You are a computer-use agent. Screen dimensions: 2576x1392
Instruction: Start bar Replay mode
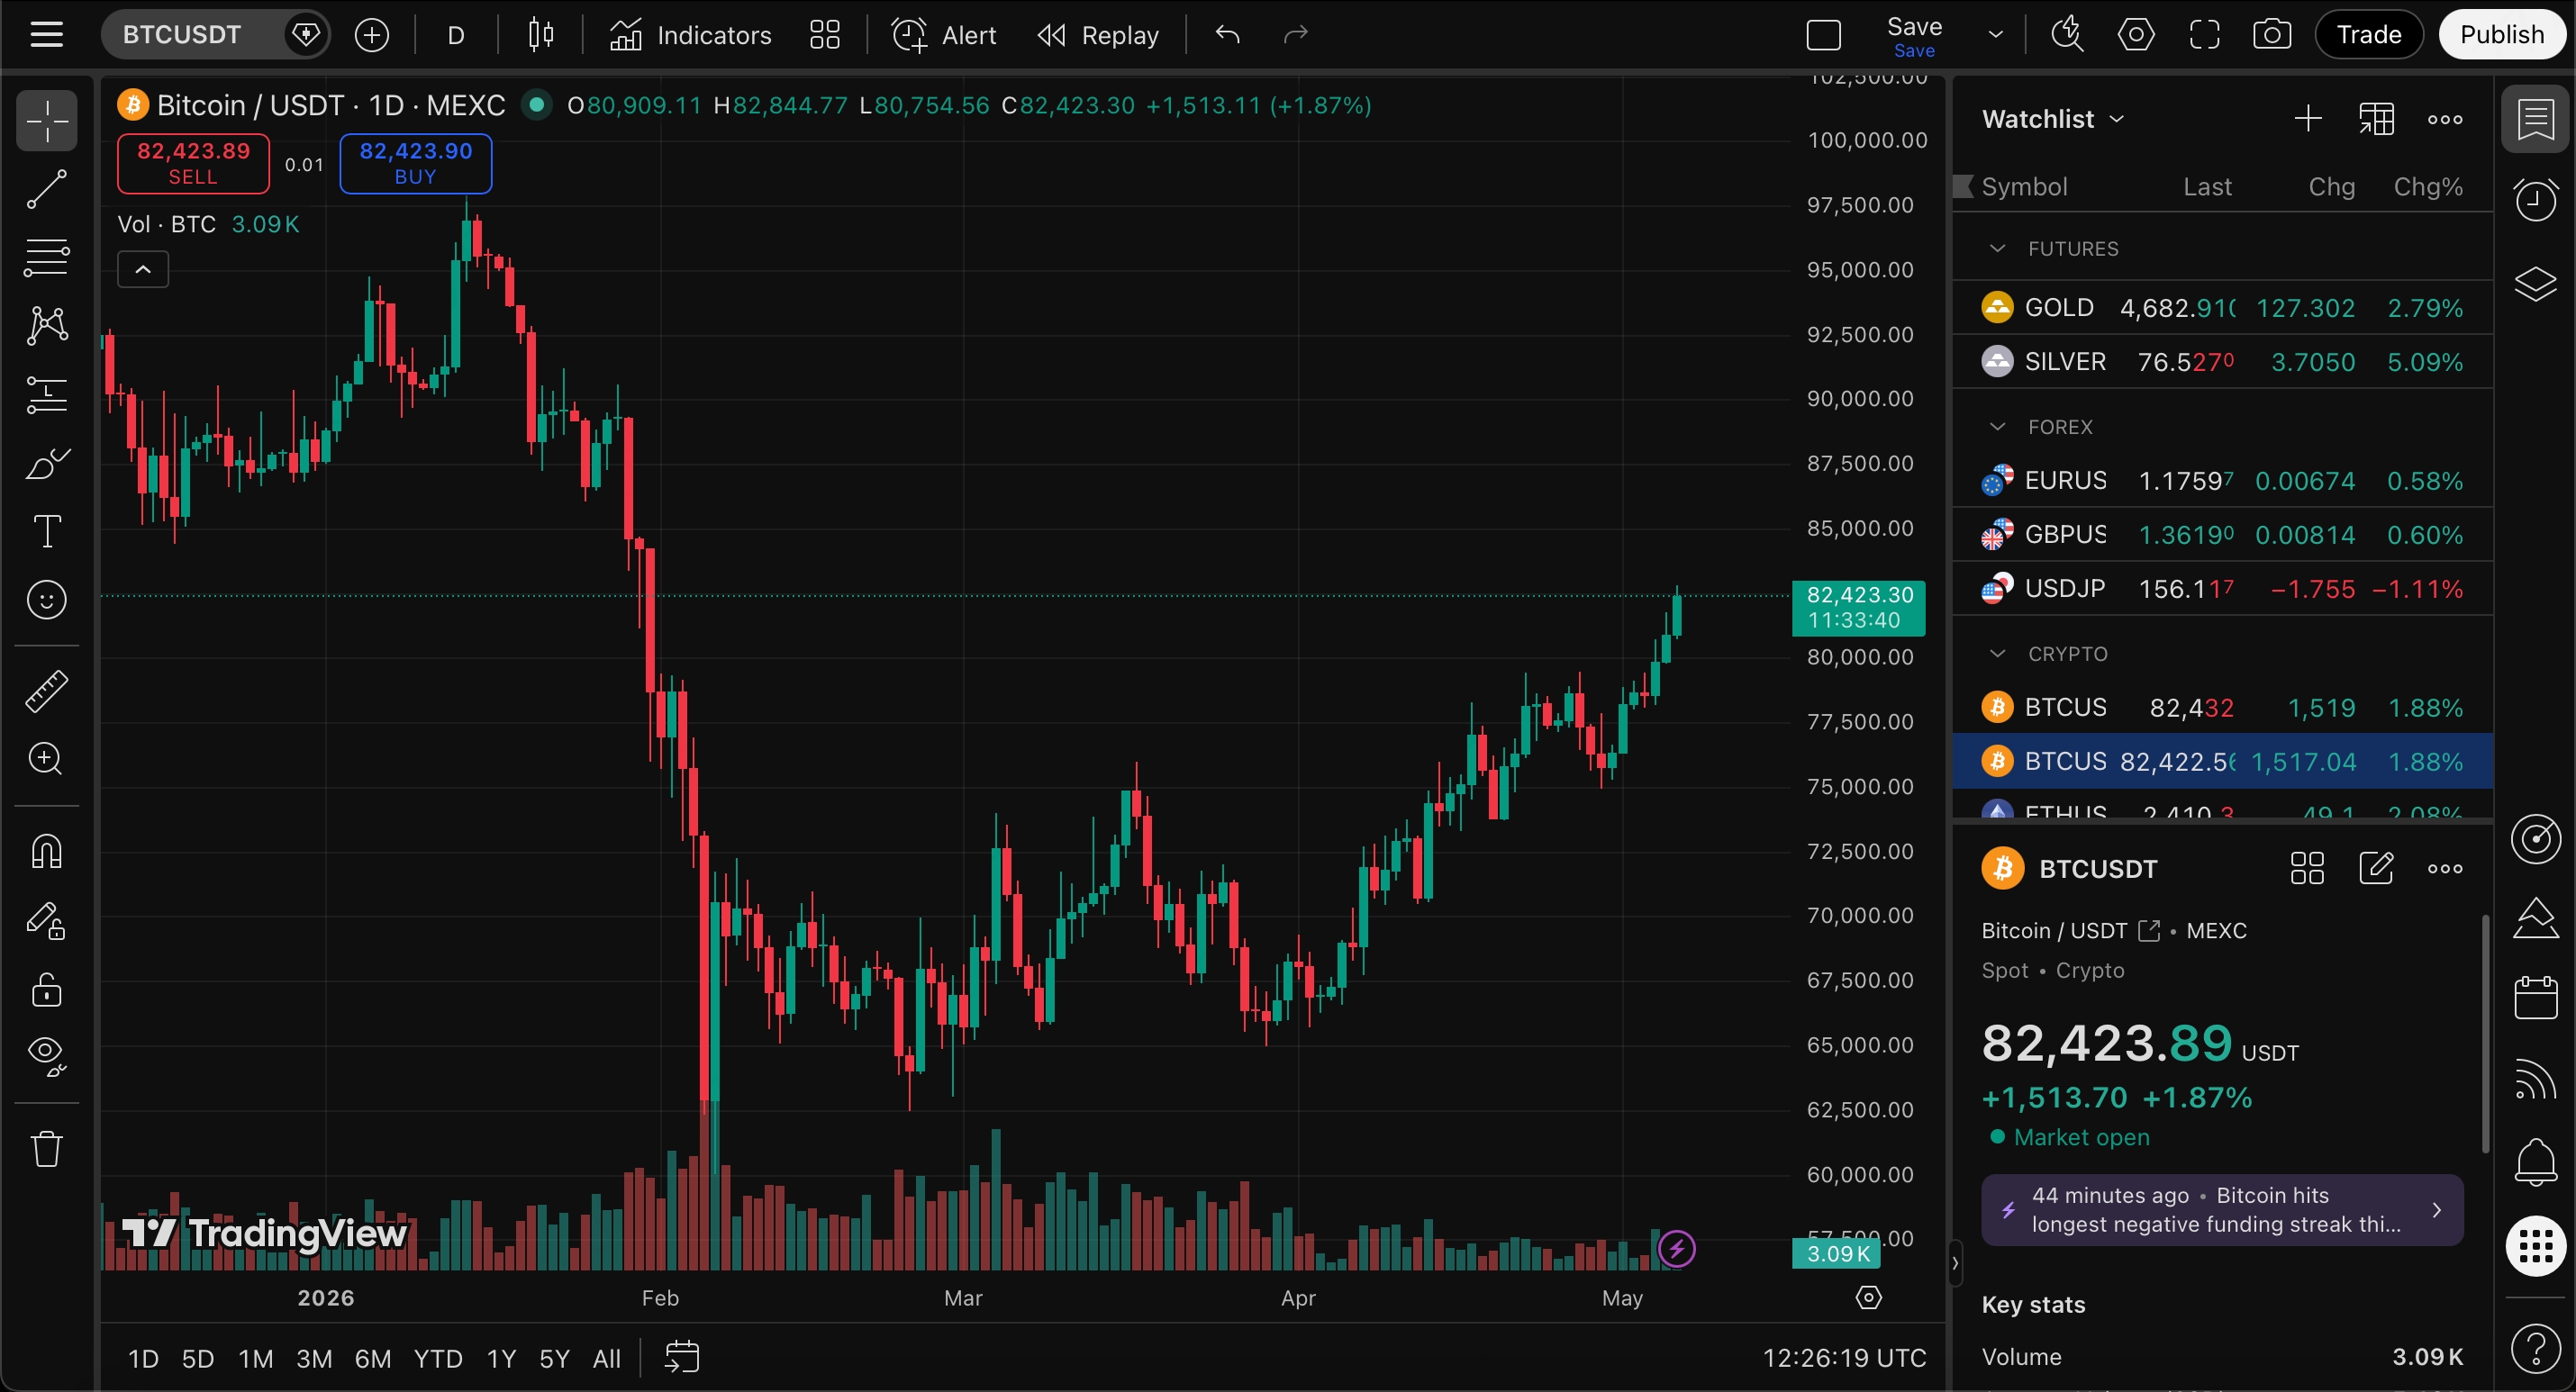point(1098,35)
